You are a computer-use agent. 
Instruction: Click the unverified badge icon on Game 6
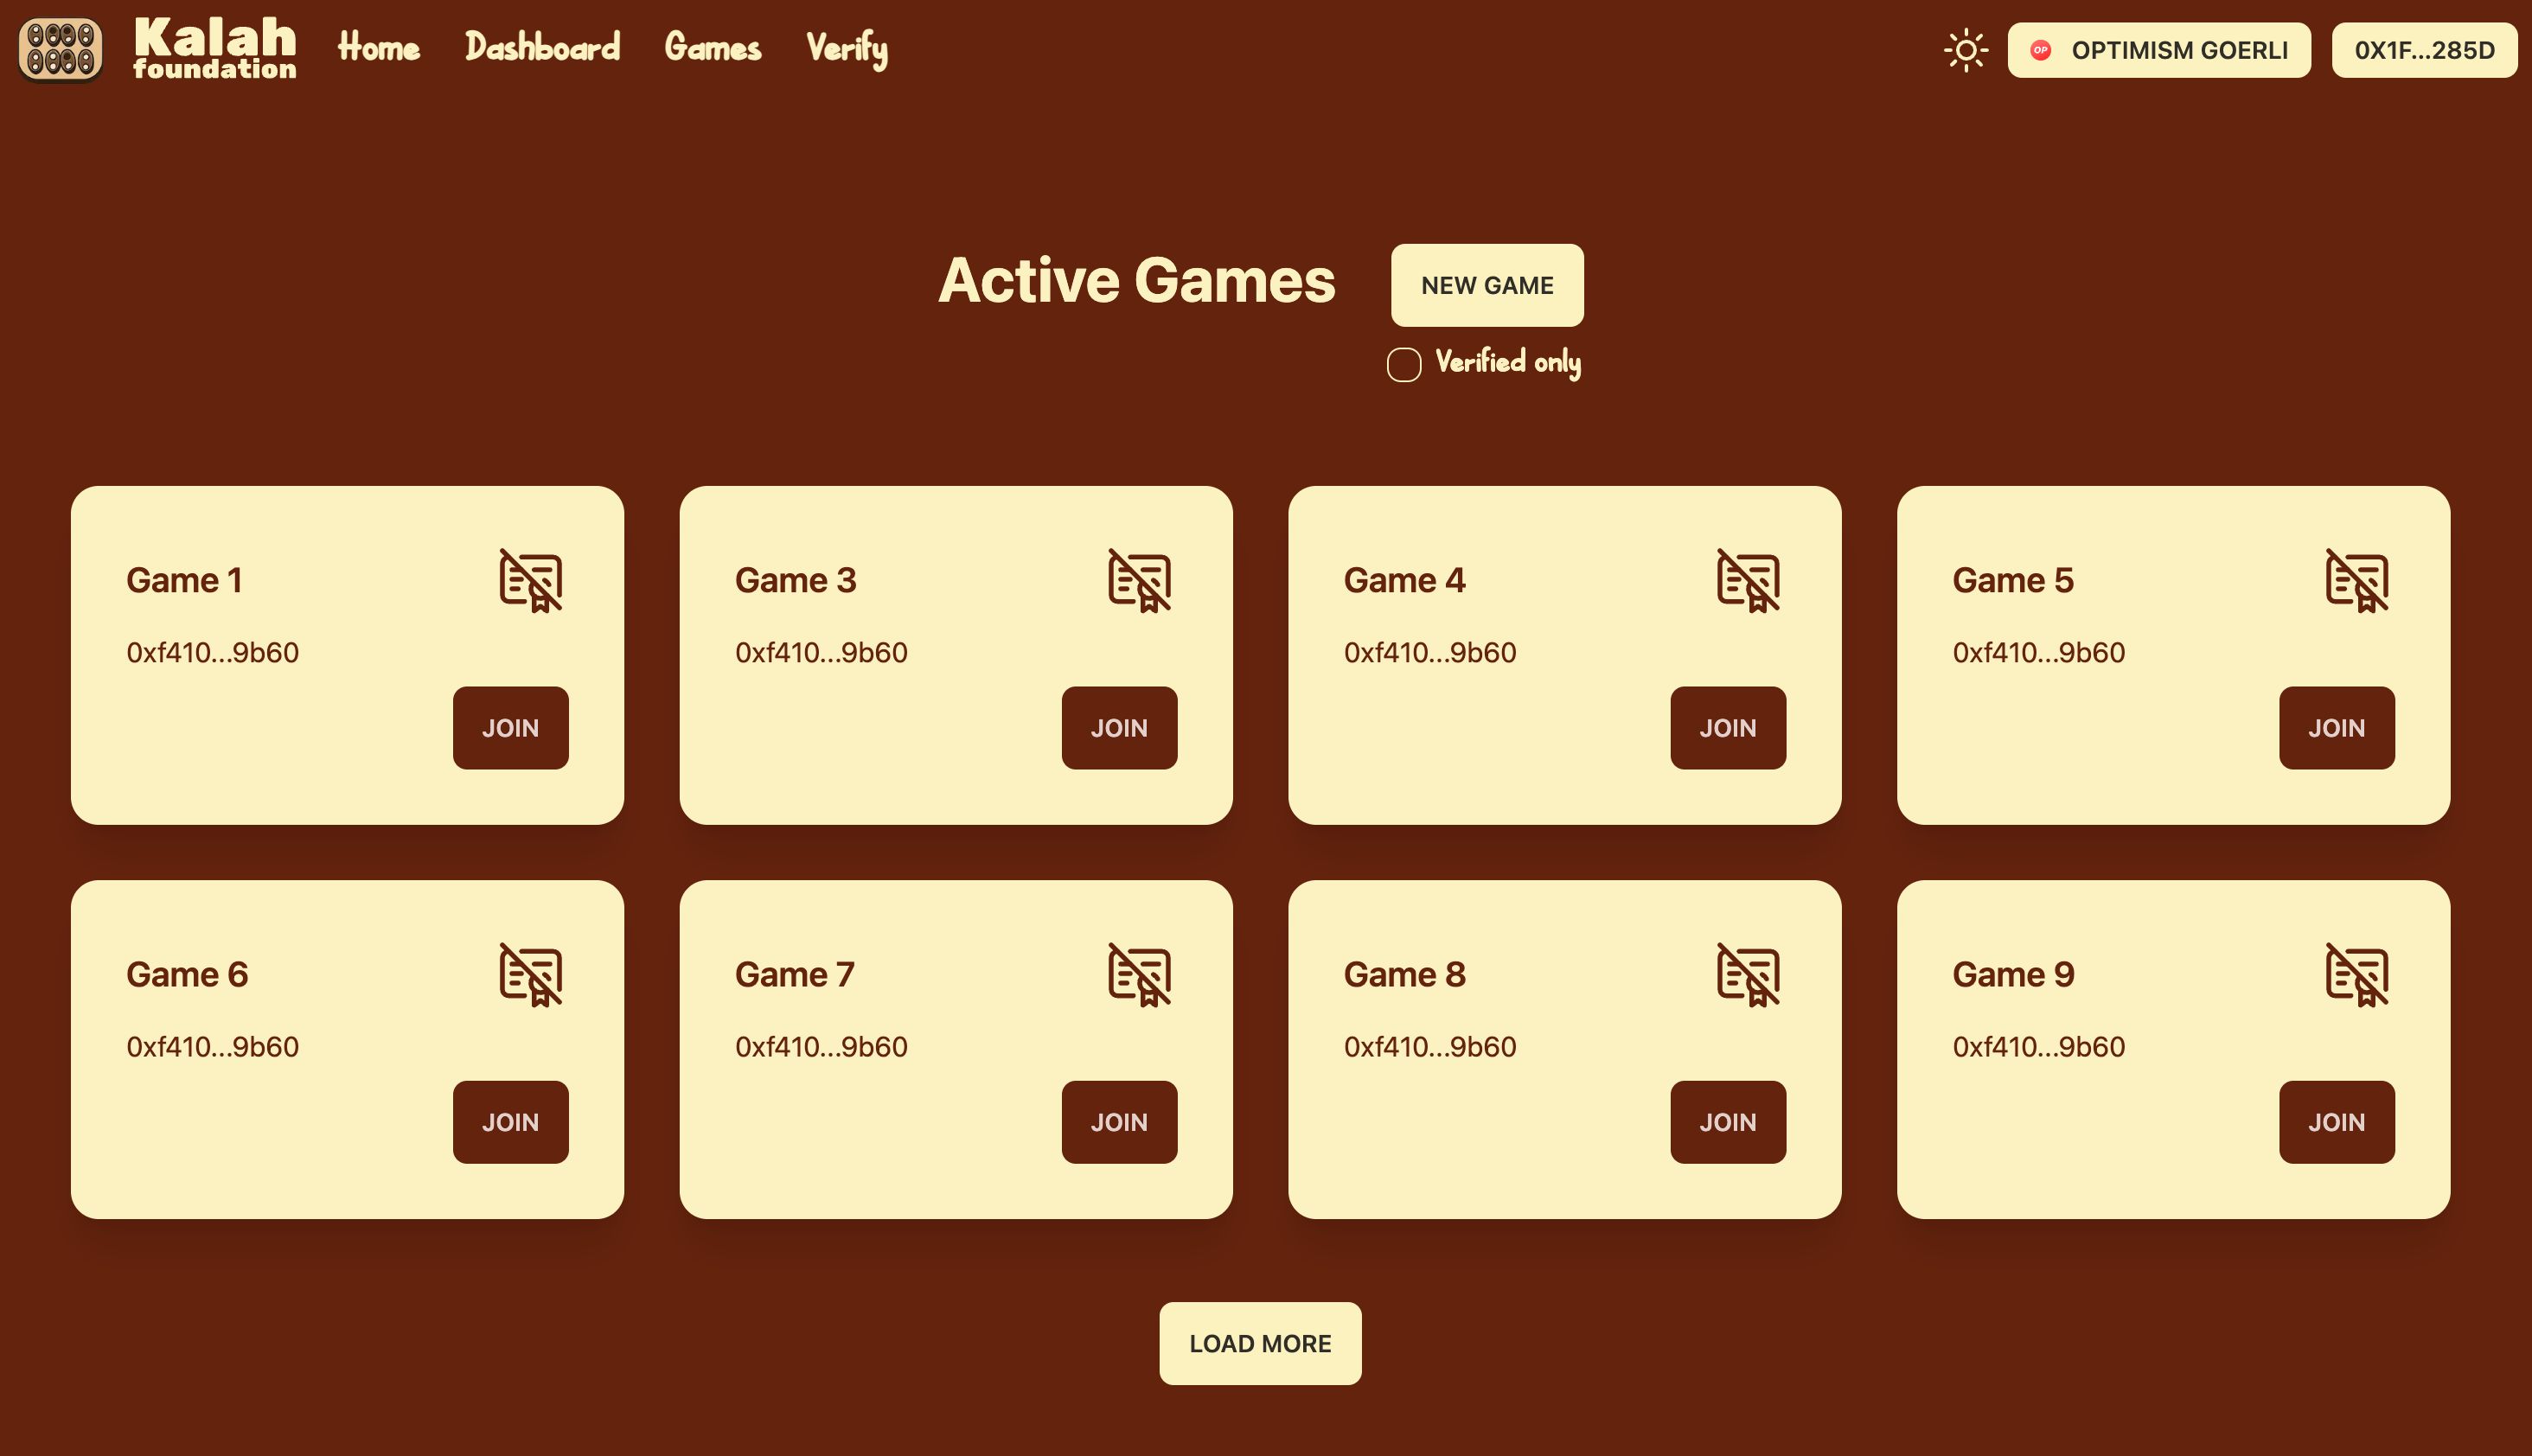pyautogui.click(x=530, y=976)
